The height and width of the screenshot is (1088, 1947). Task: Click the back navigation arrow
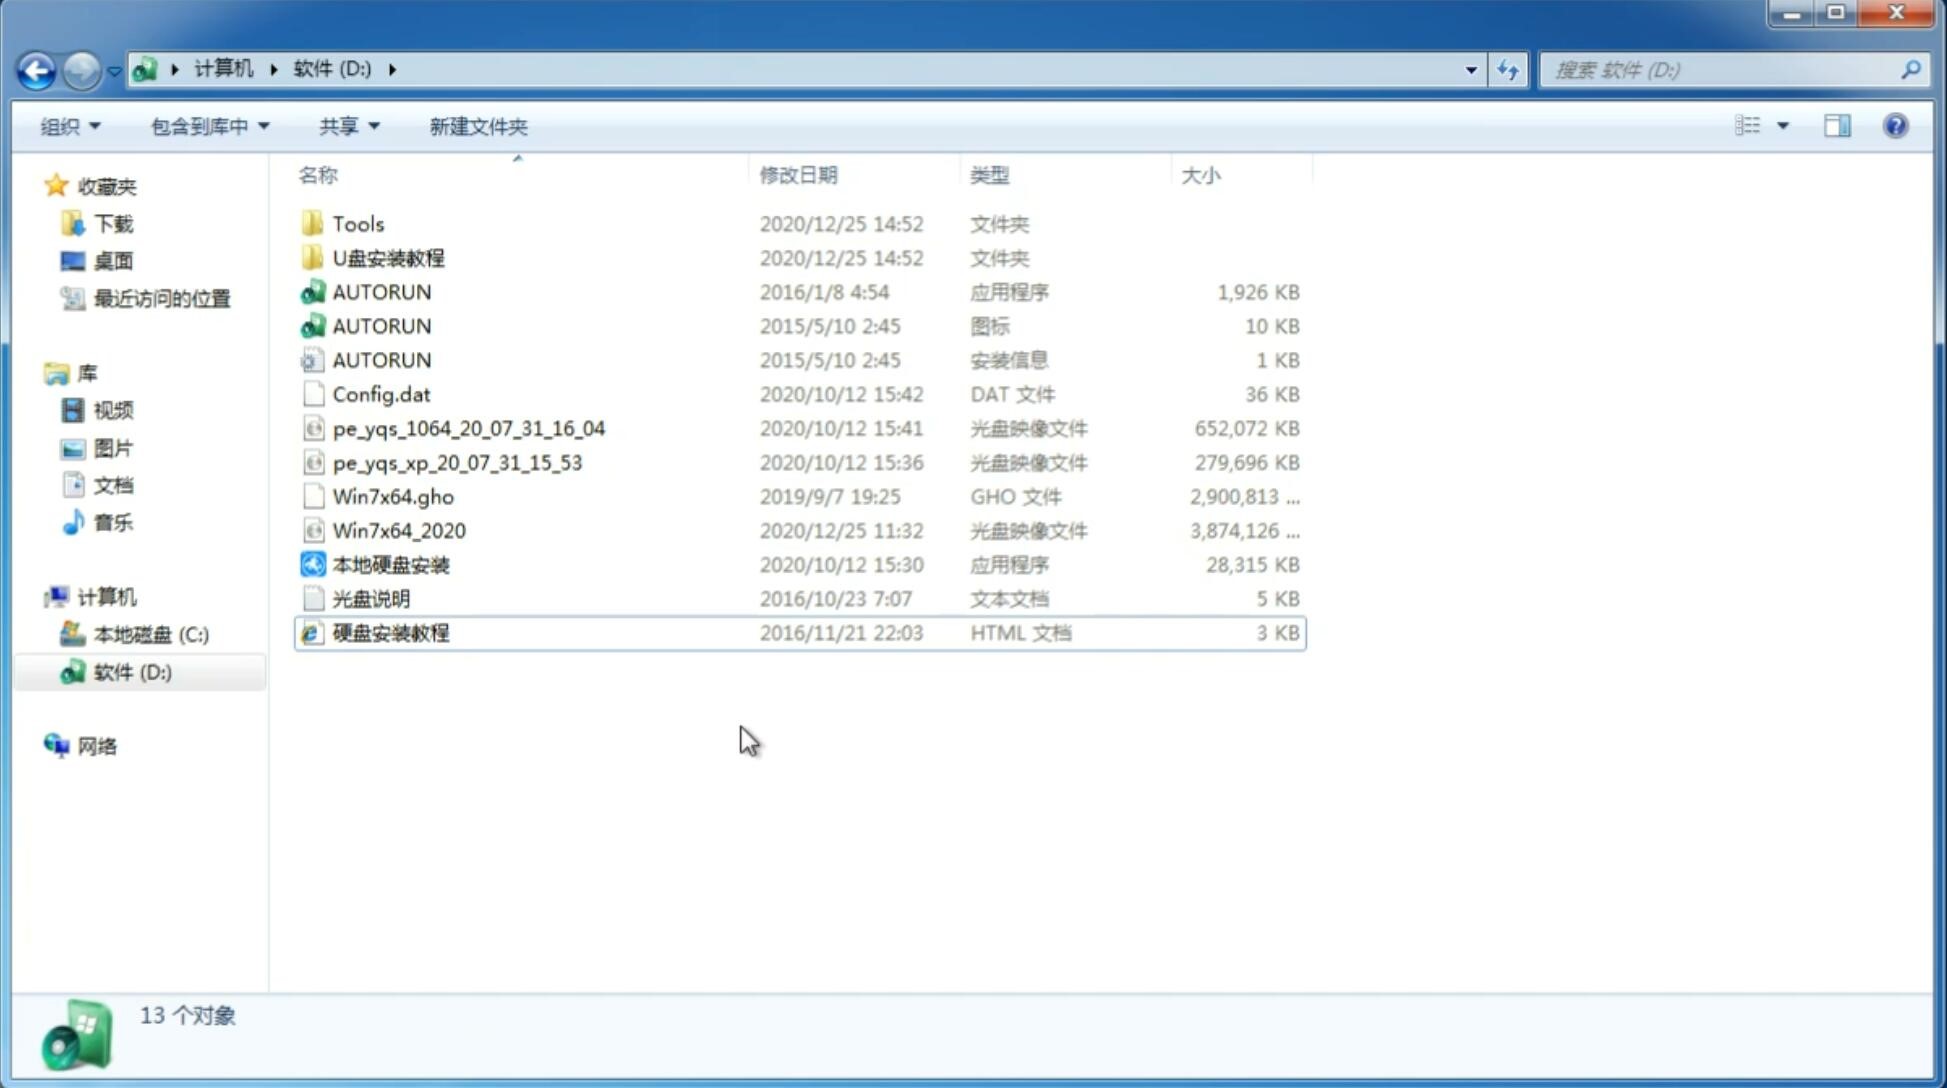click(x=36, y=68)
